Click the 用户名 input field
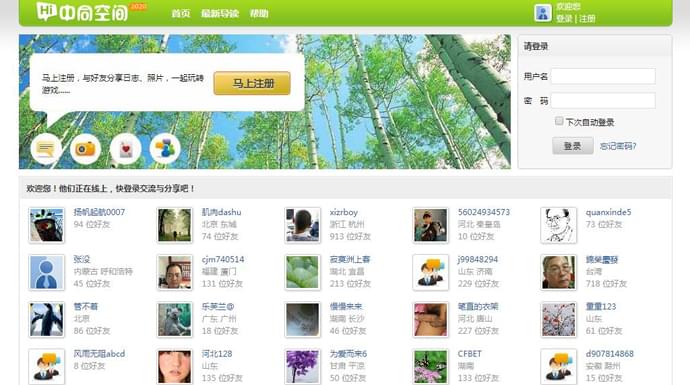 pyautogui.click(x=603, y=76)
